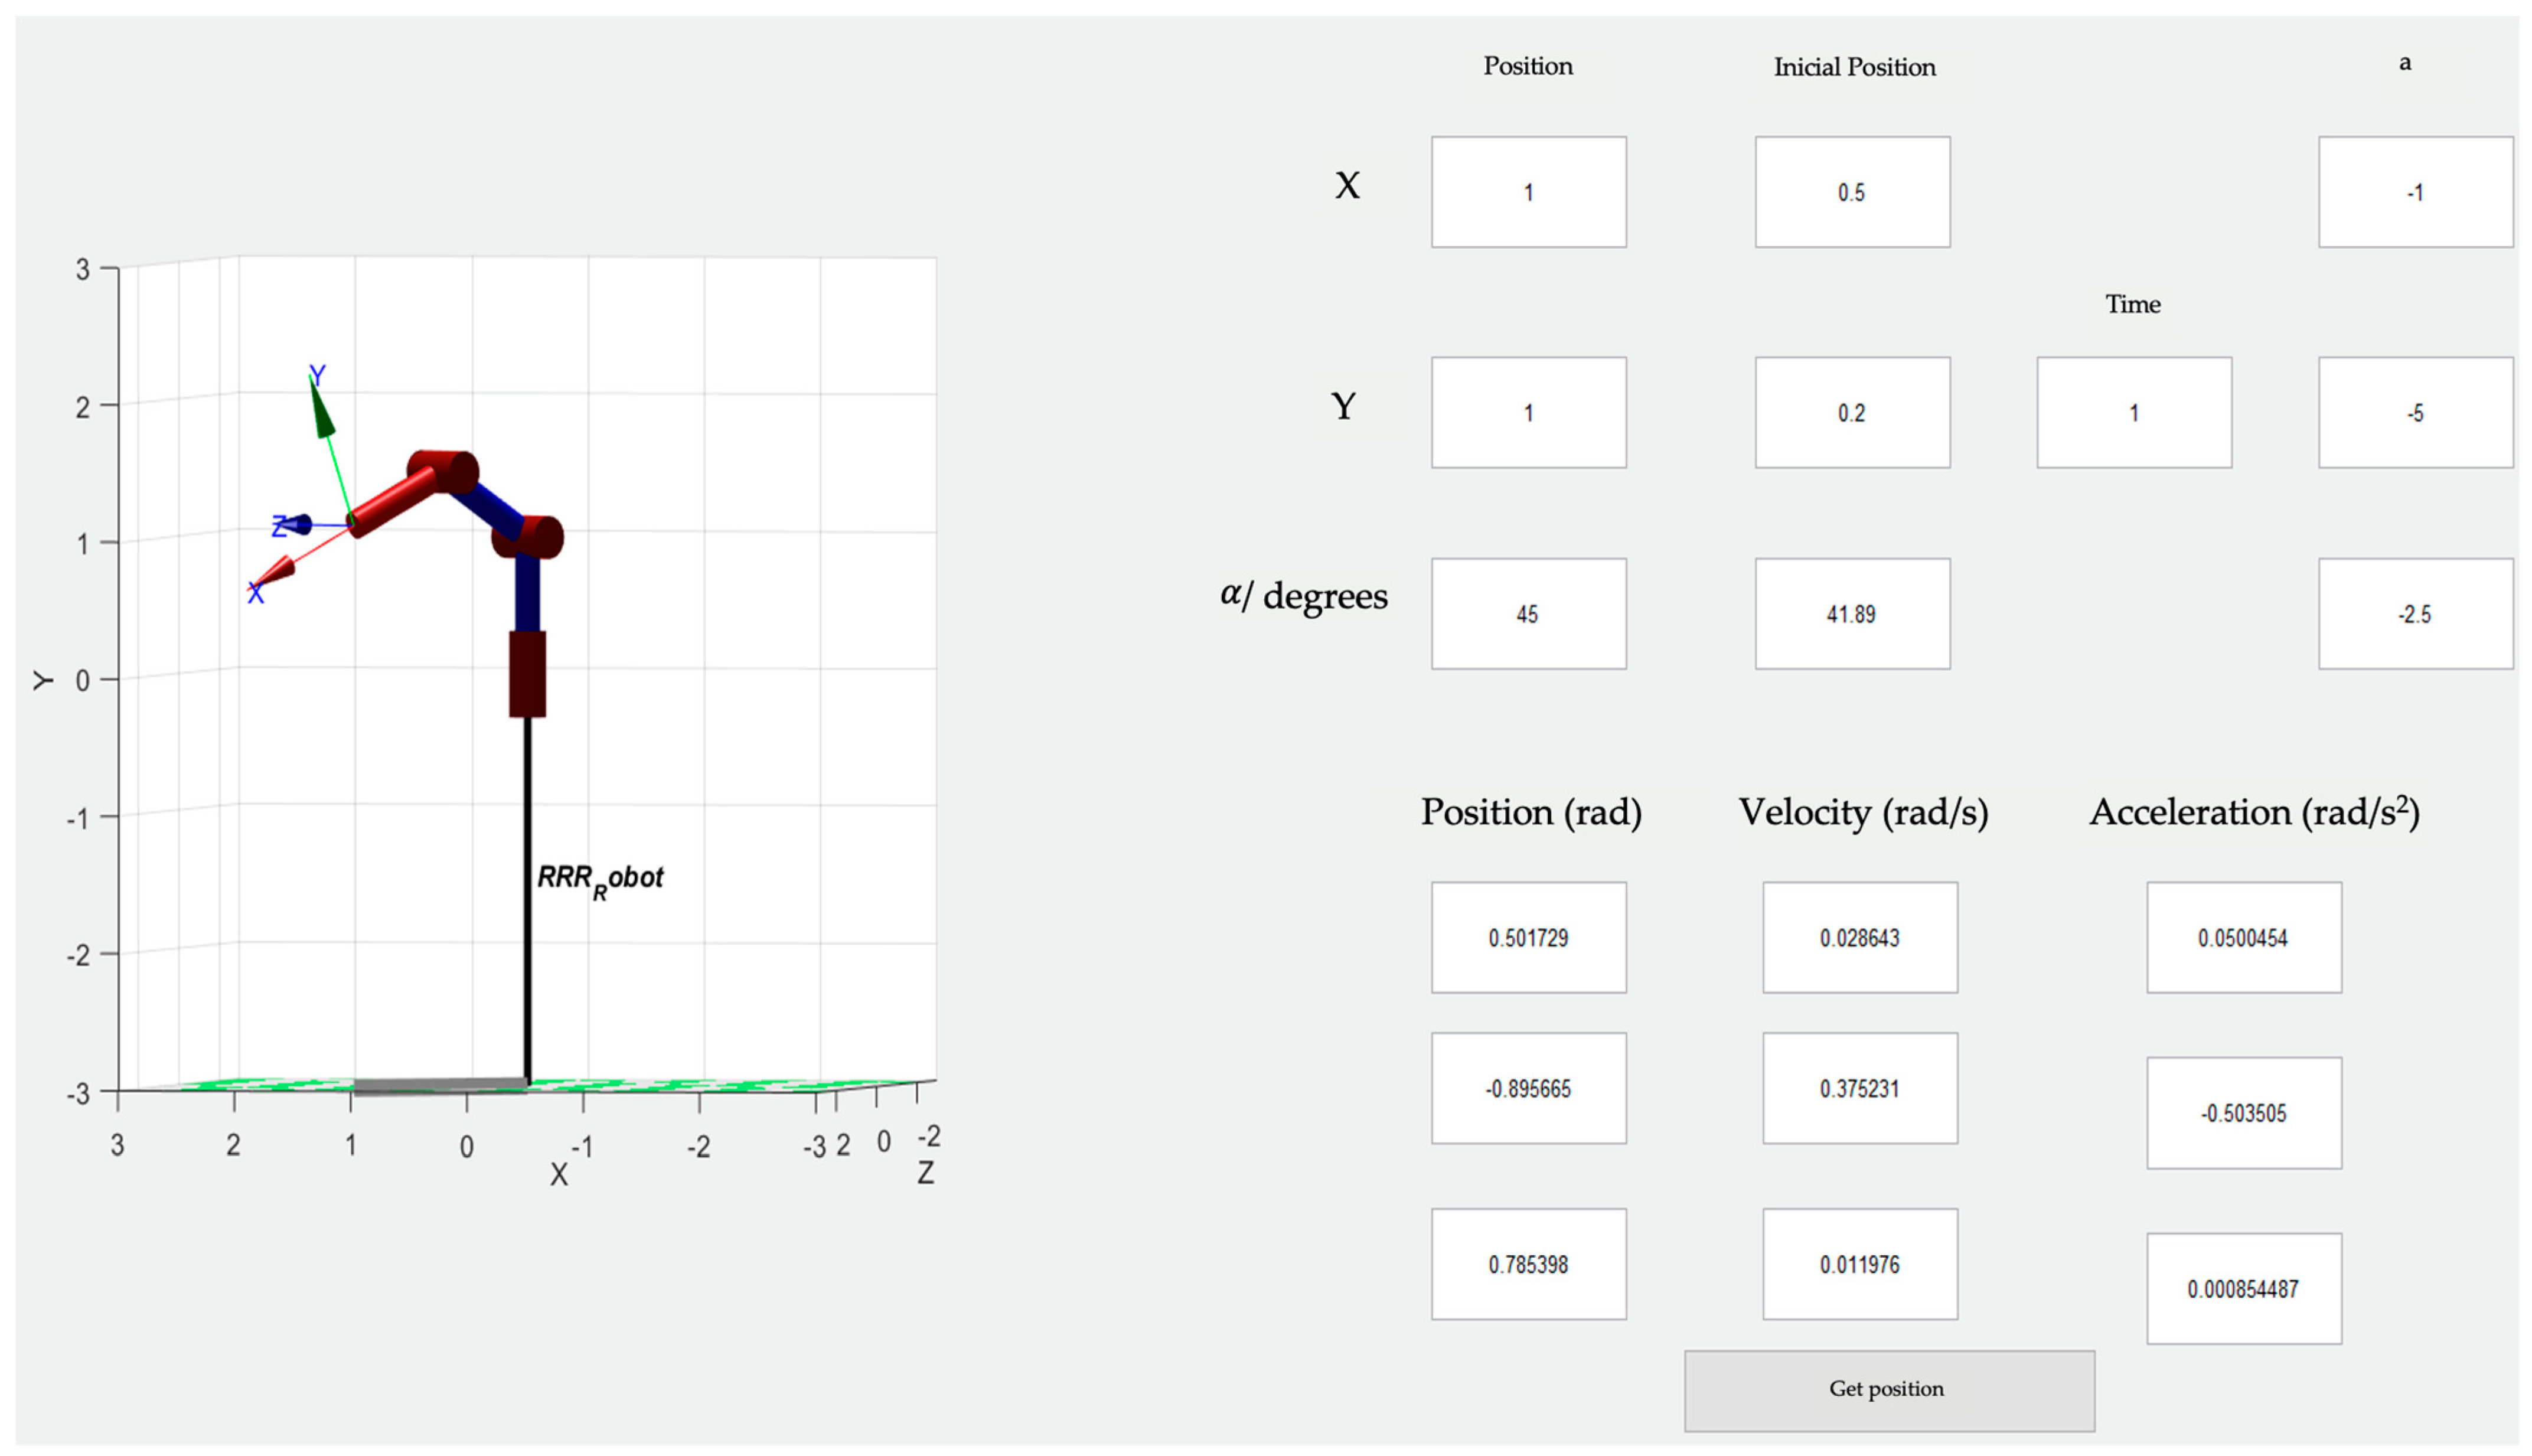
Task: Focus the Position α degrees field showing 45
Action: [1528, 613]
